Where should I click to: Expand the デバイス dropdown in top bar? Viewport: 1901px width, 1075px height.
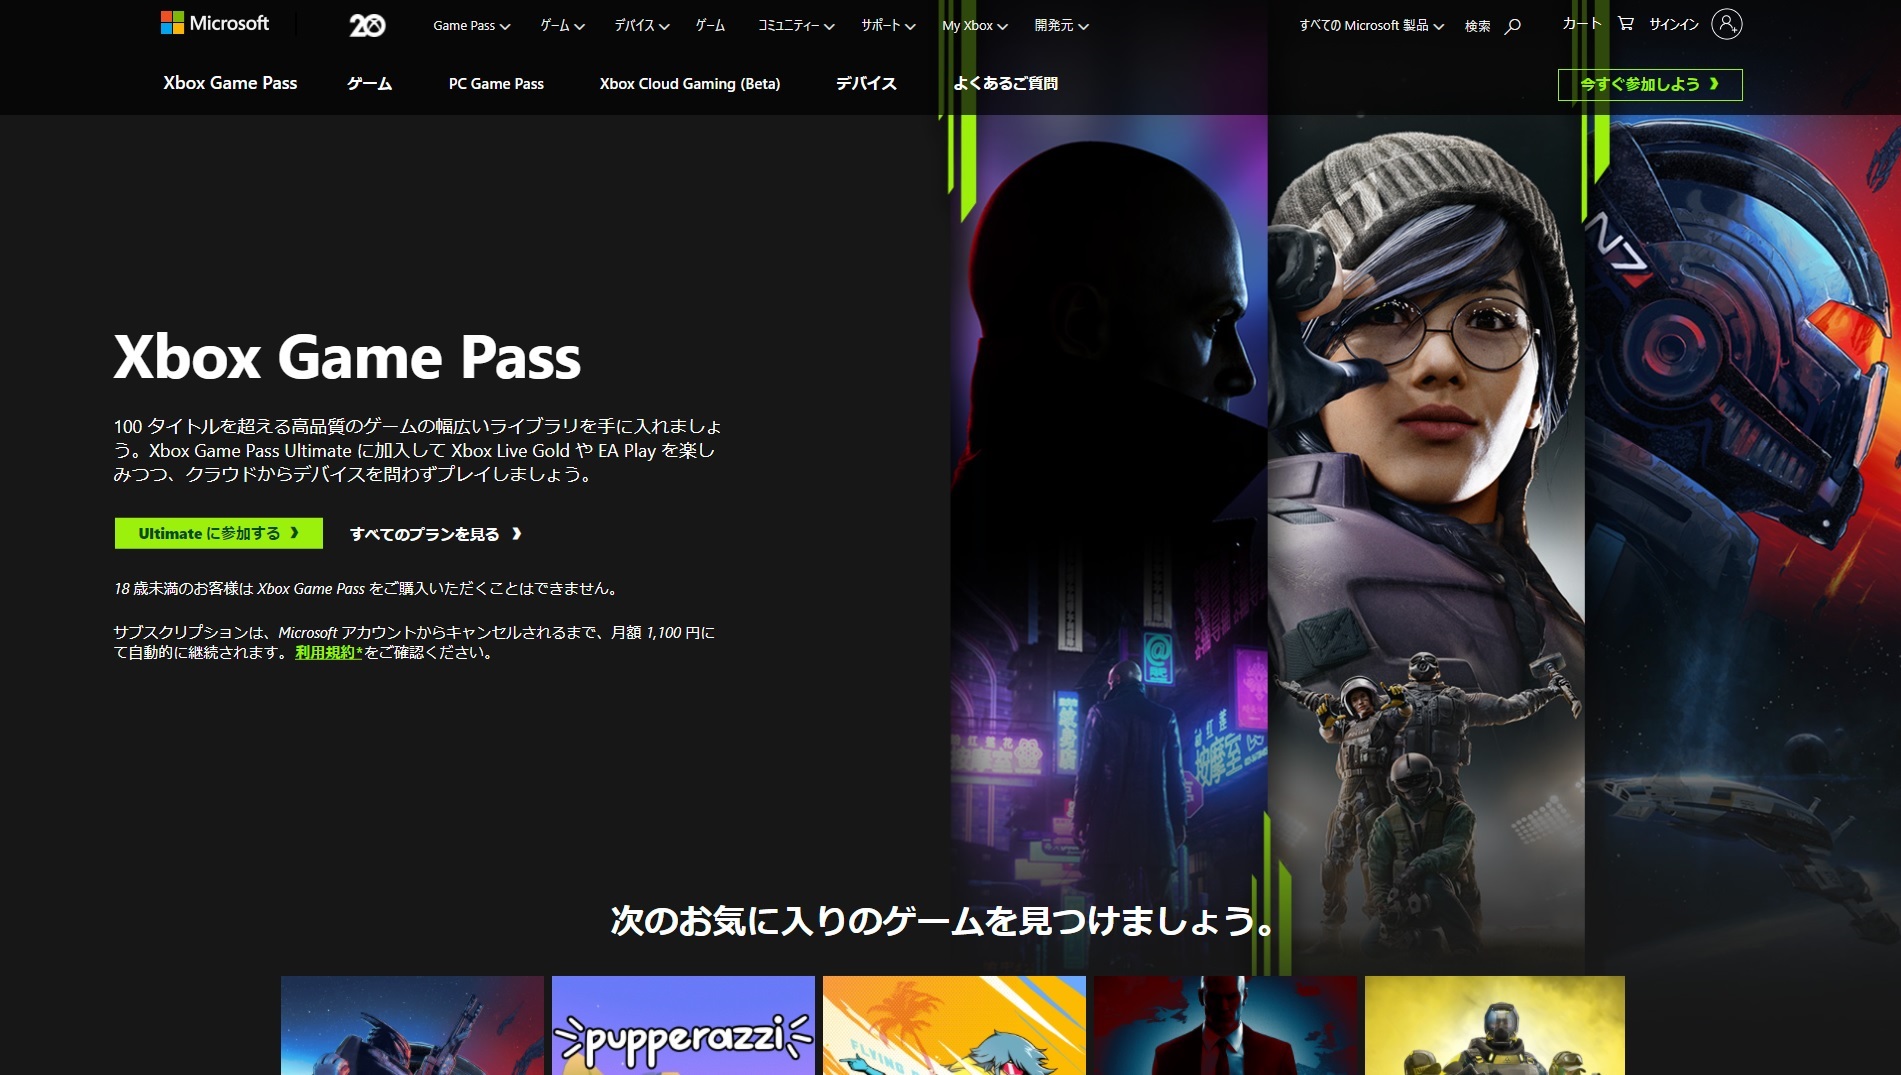(x=642, y=26)
